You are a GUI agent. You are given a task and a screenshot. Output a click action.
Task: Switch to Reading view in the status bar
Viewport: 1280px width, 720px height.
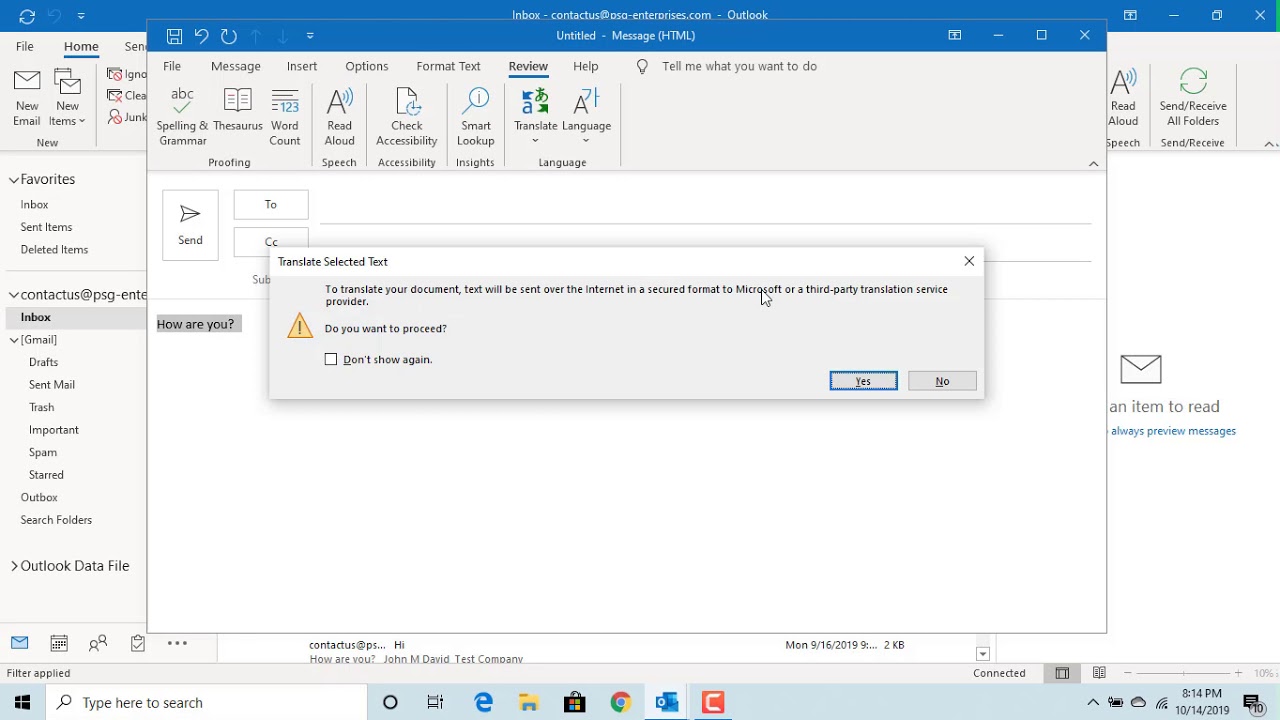(x=1099, y=673)
